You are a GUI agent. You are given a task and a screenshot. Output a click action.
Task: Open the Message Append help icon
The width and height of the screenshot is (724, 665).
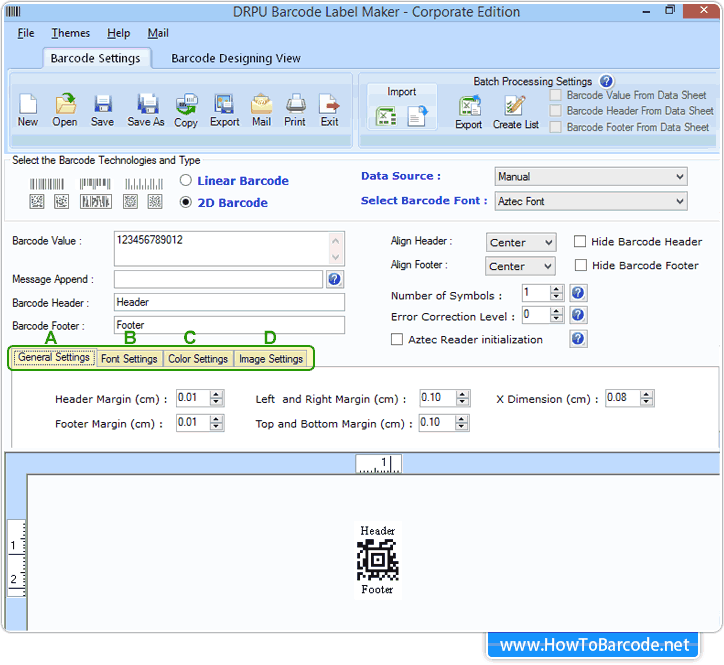(334, 279)
